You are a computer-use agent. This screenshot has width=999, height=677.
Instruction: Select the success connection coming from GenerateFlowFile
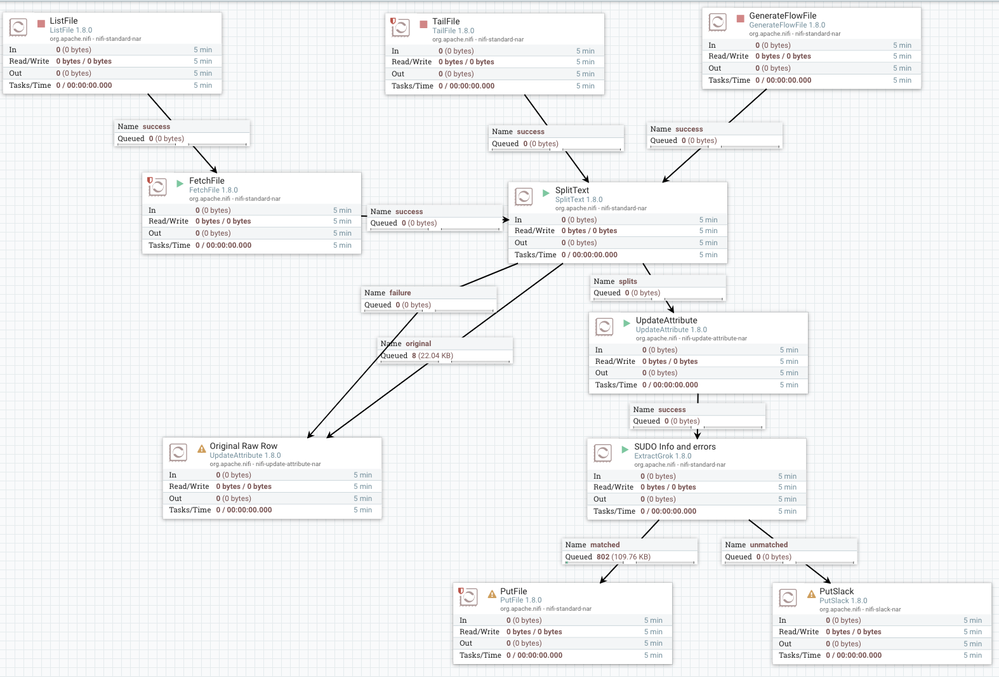click(x=715, y=134)
